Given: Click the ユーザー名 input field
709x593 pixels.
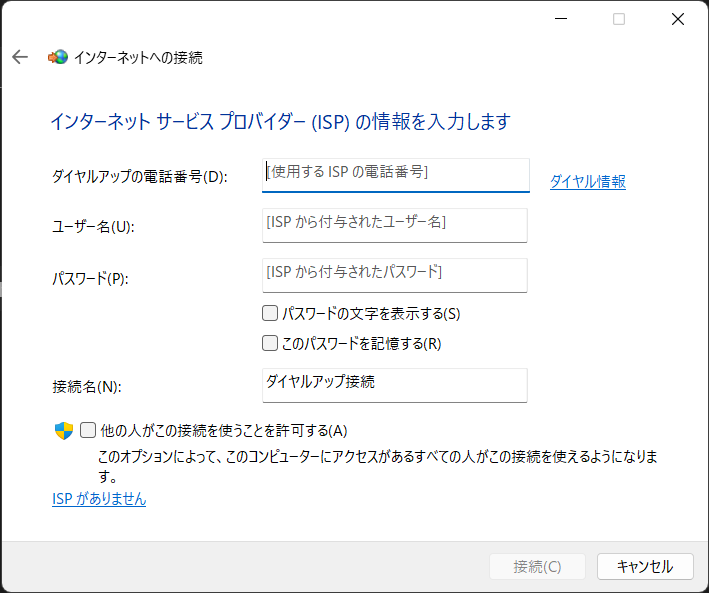Looking at the screenshot, I should pyautogui.click(x=395, y=225).
